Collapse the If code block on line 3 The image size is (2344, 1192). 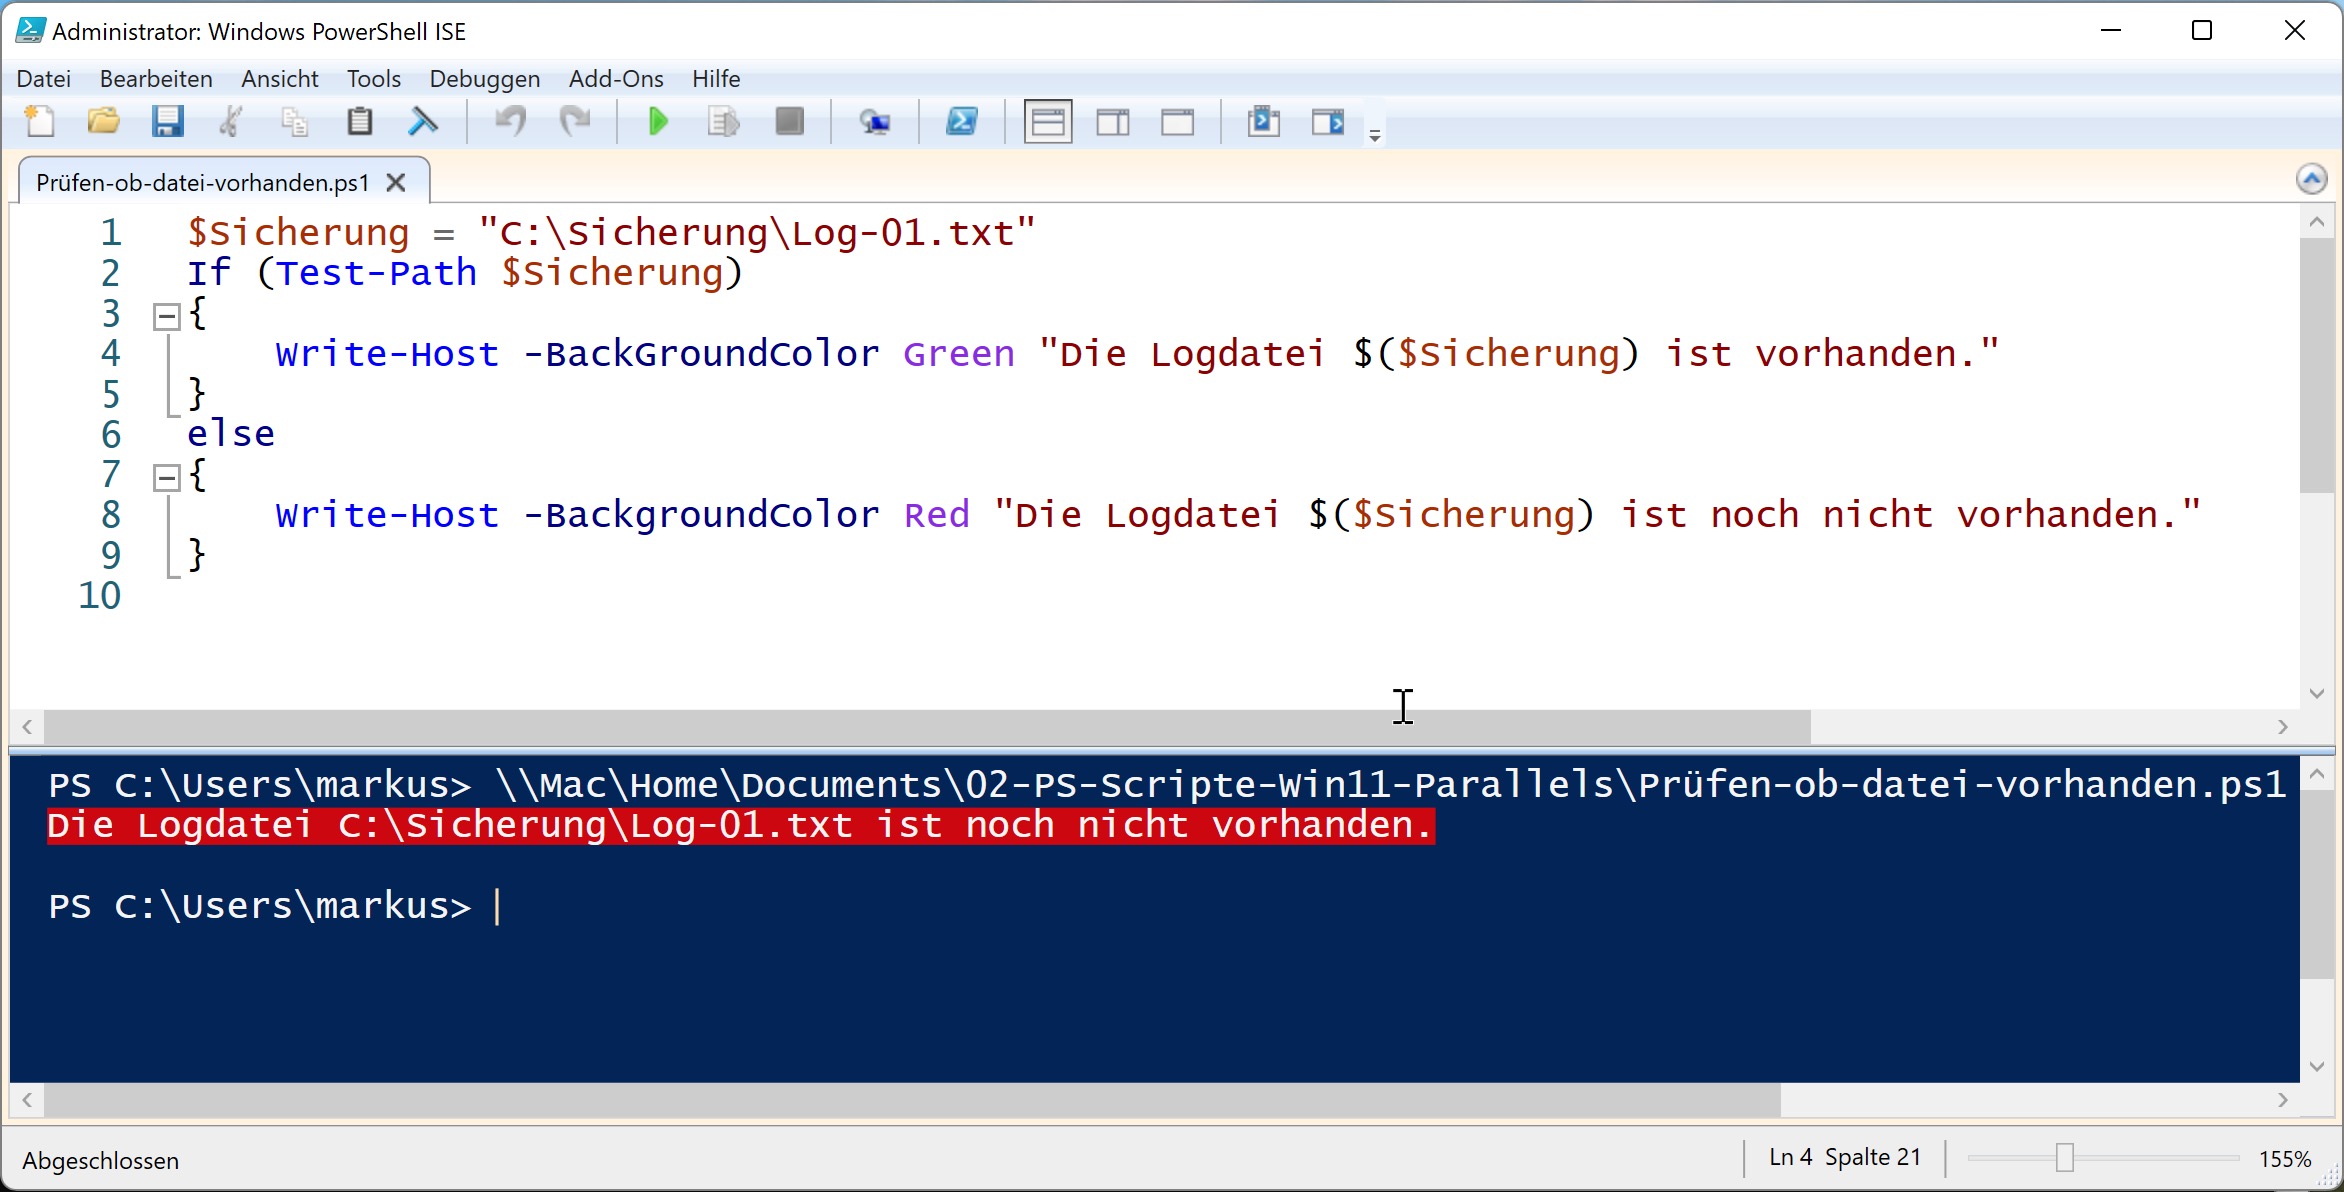166,317
